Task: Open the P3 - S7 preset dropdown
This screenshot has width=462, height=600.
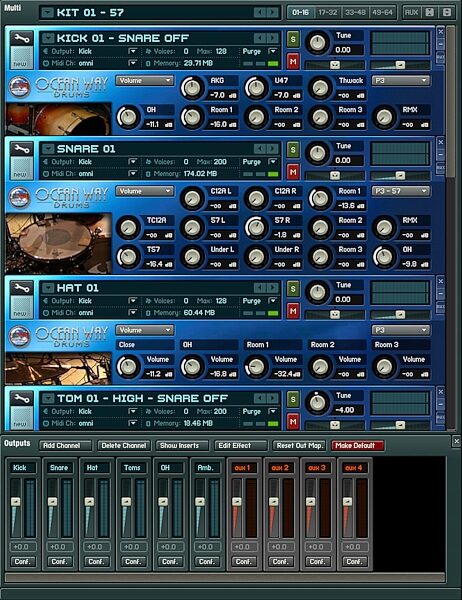Action: point(401,191)
